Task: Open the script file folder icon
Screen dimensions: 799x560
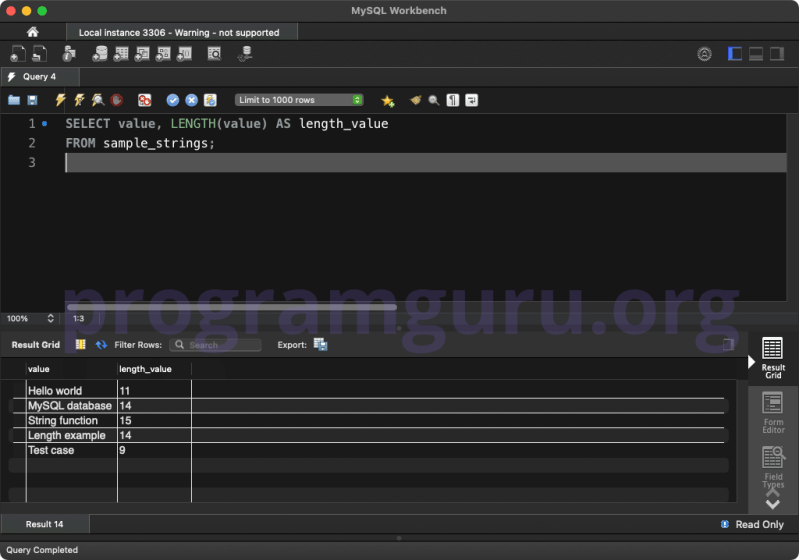Action: click(x=14, y=100)
